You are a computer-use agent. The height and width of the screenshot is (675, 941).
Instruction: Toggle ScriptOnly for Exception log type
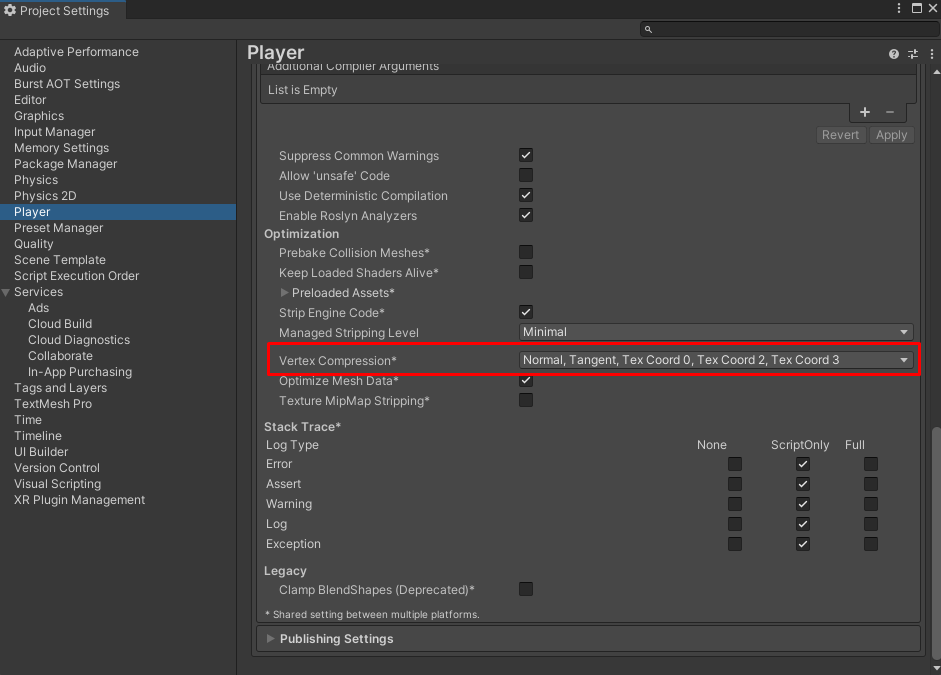point(802,544)
